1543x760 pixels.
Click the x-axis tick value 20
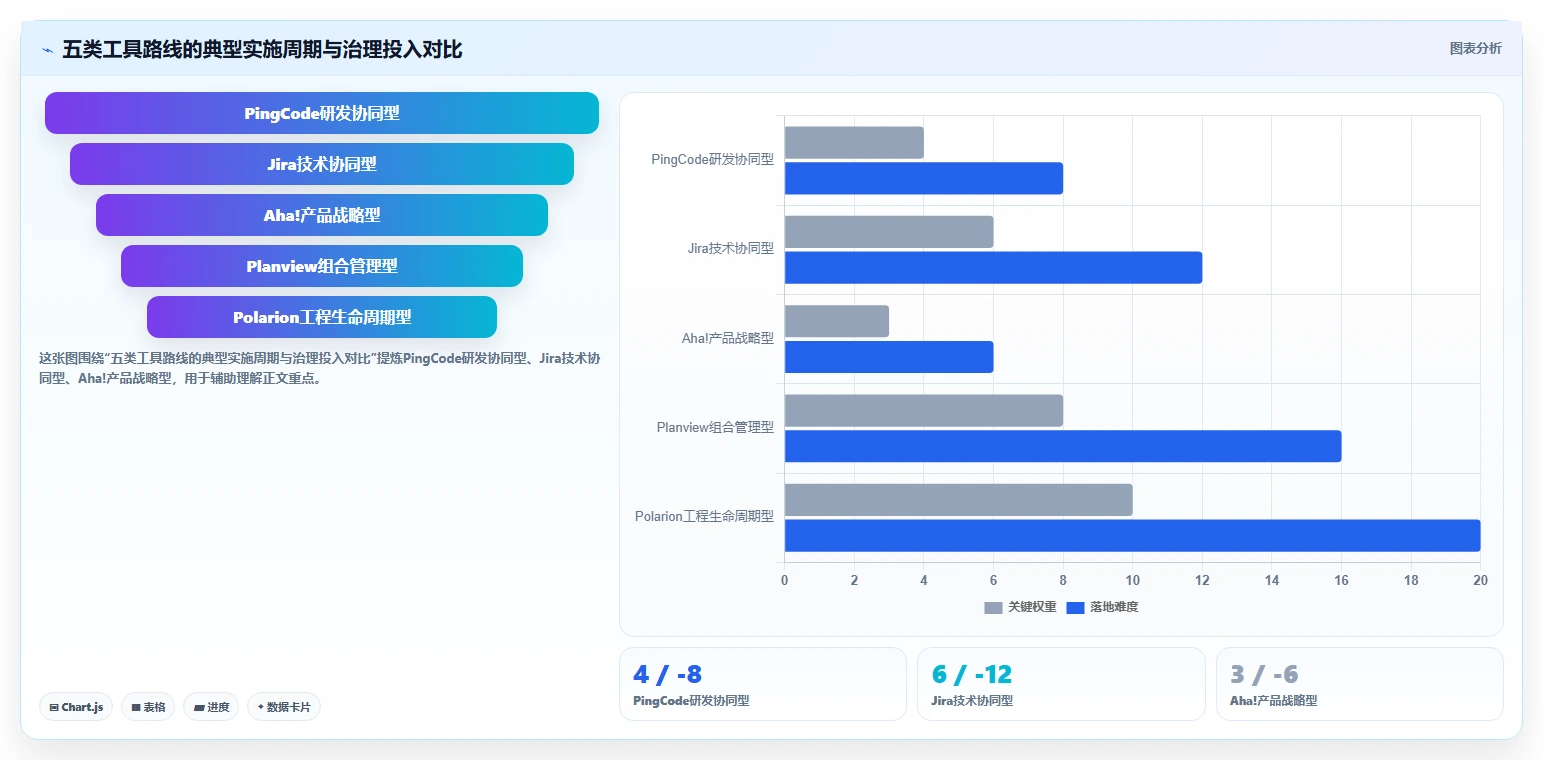[1480, 580]
